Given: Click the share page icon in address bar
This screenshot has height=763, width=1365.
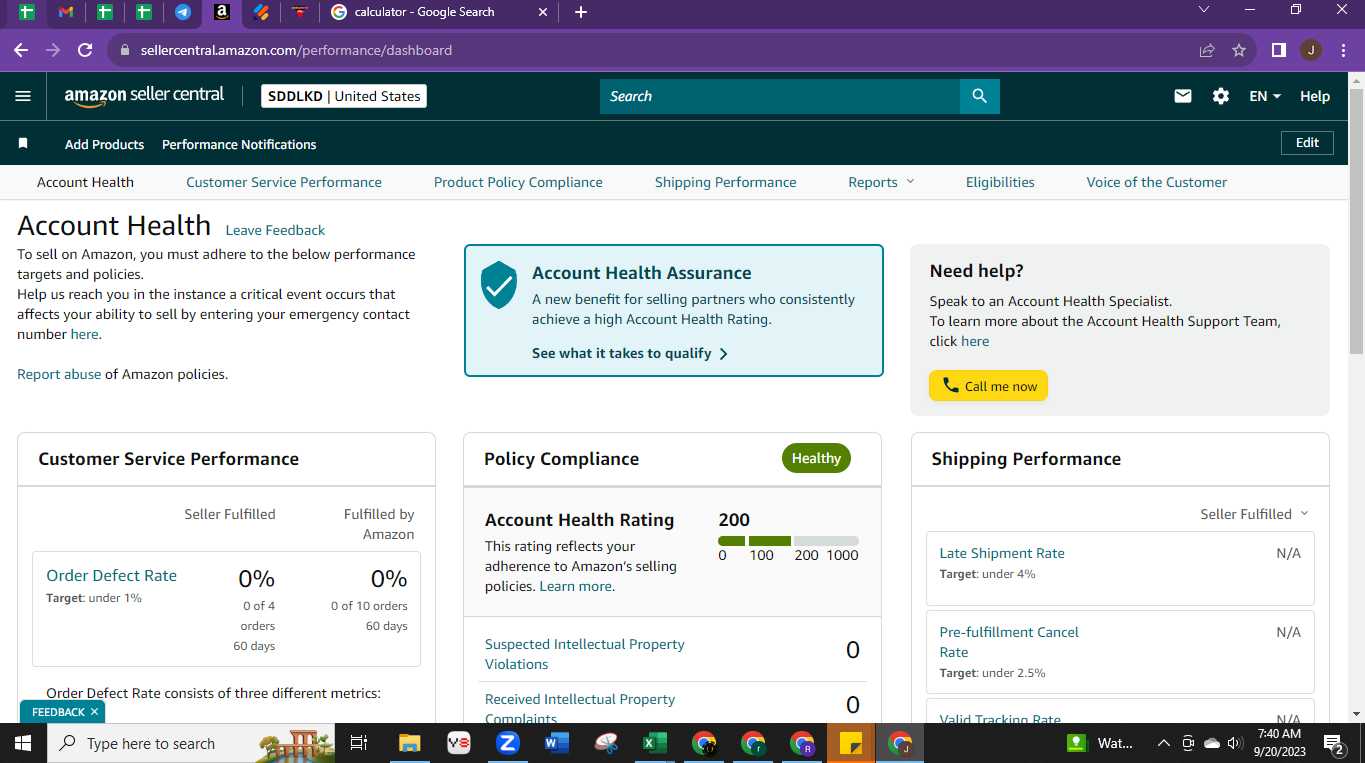Looking at the screenshot, I should 1207,50.
